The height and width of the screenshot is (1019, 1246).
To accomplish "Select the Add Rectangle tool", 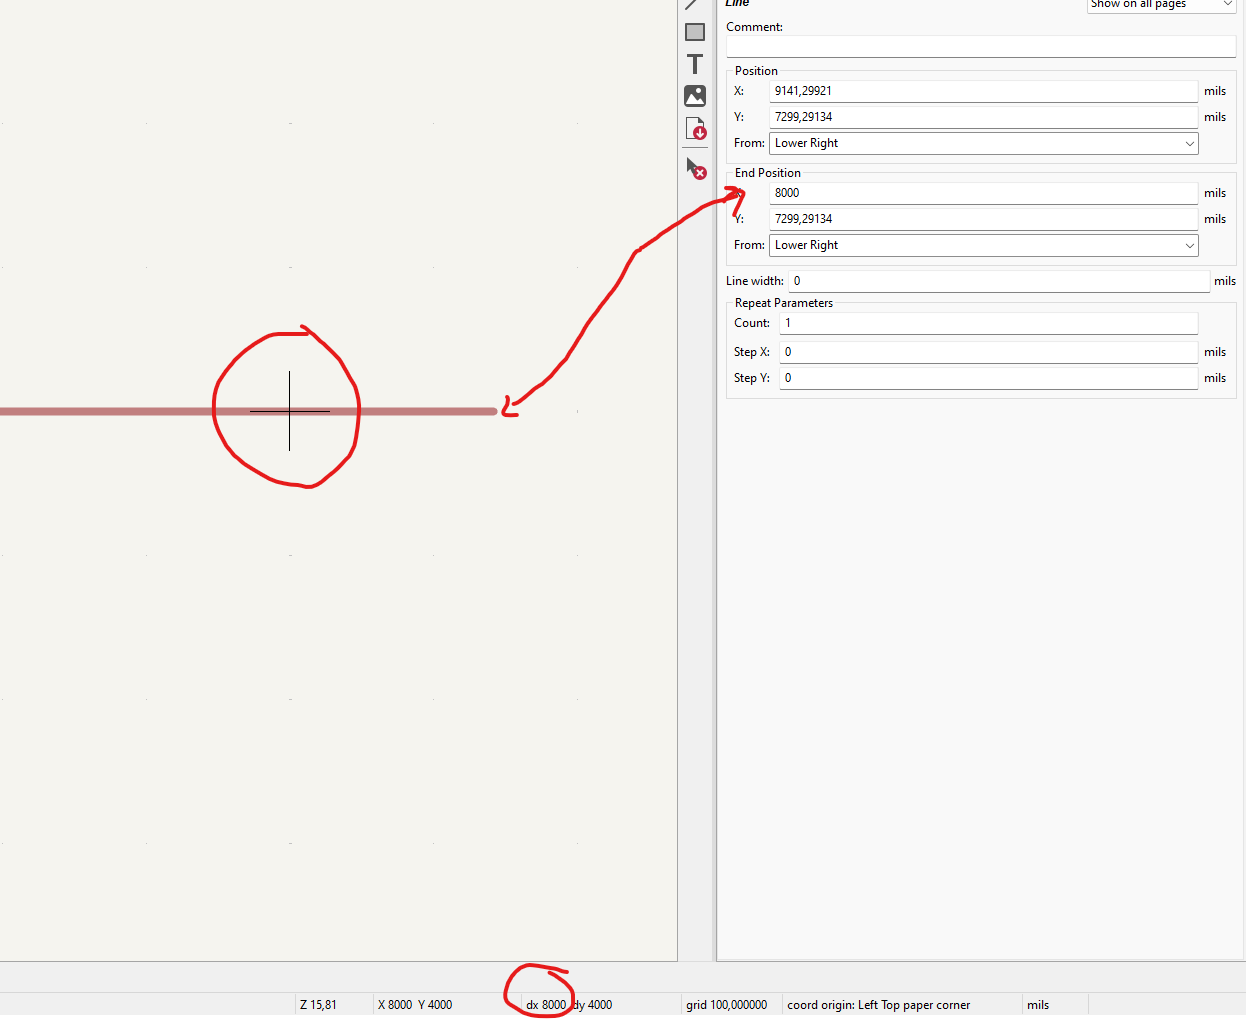I will tap(695, 33).
